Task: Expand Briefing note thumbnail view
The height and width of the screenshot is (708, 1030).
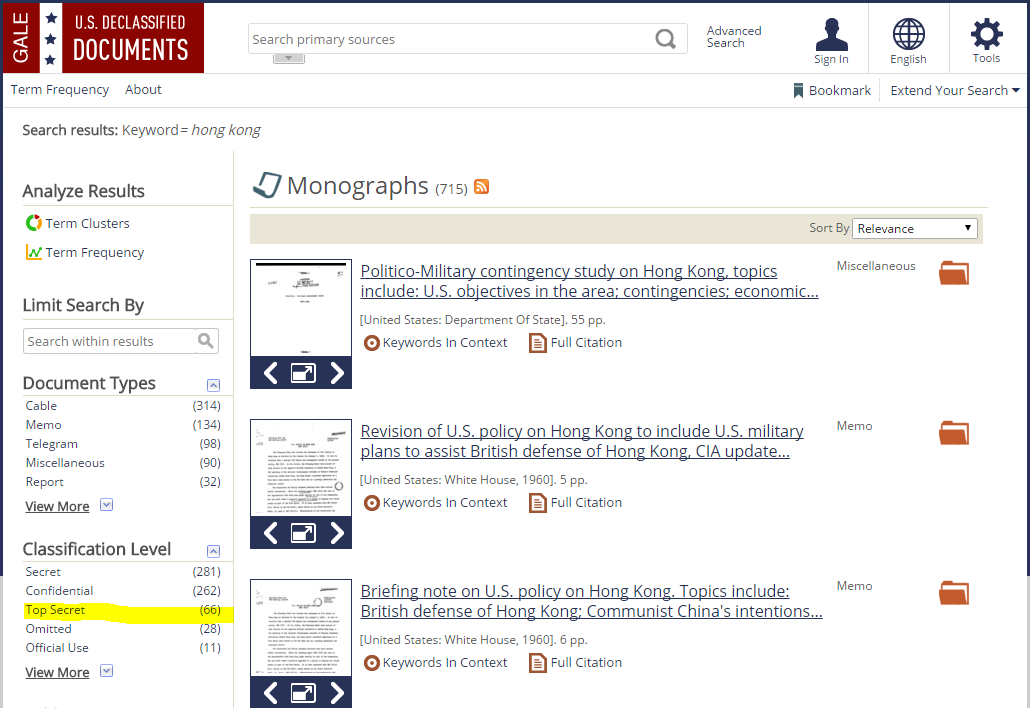Action: click(303, 693)
